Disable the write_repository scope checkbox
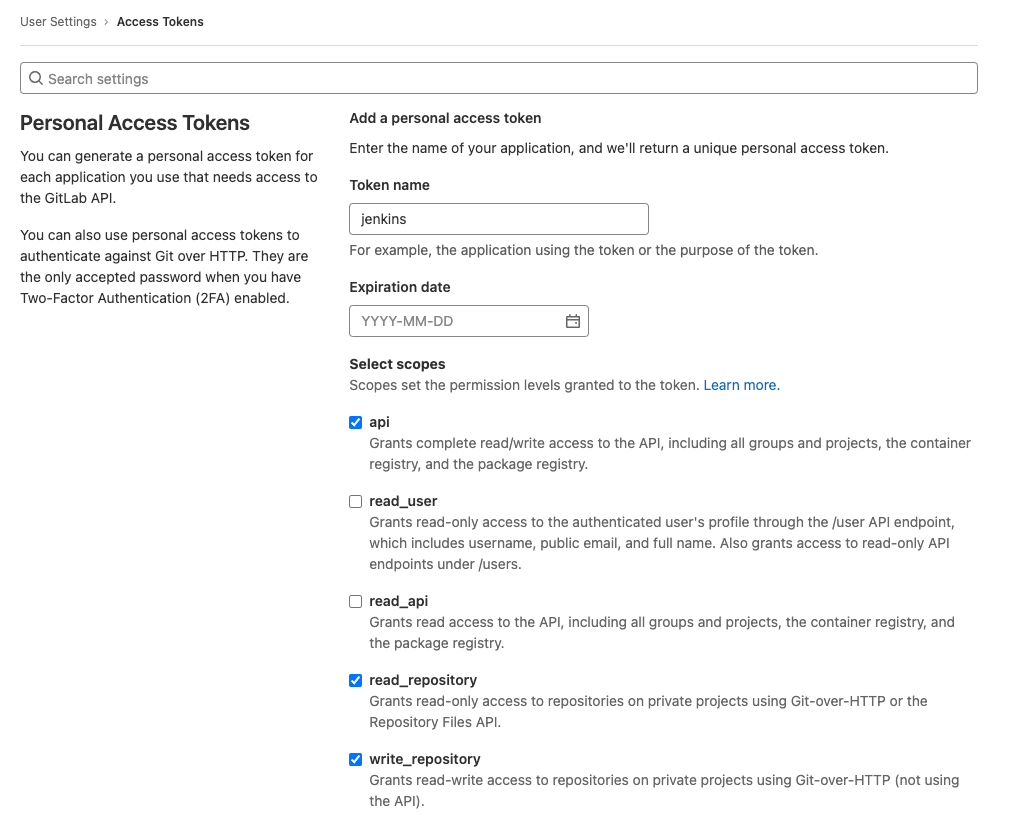 tap(355, 759)
